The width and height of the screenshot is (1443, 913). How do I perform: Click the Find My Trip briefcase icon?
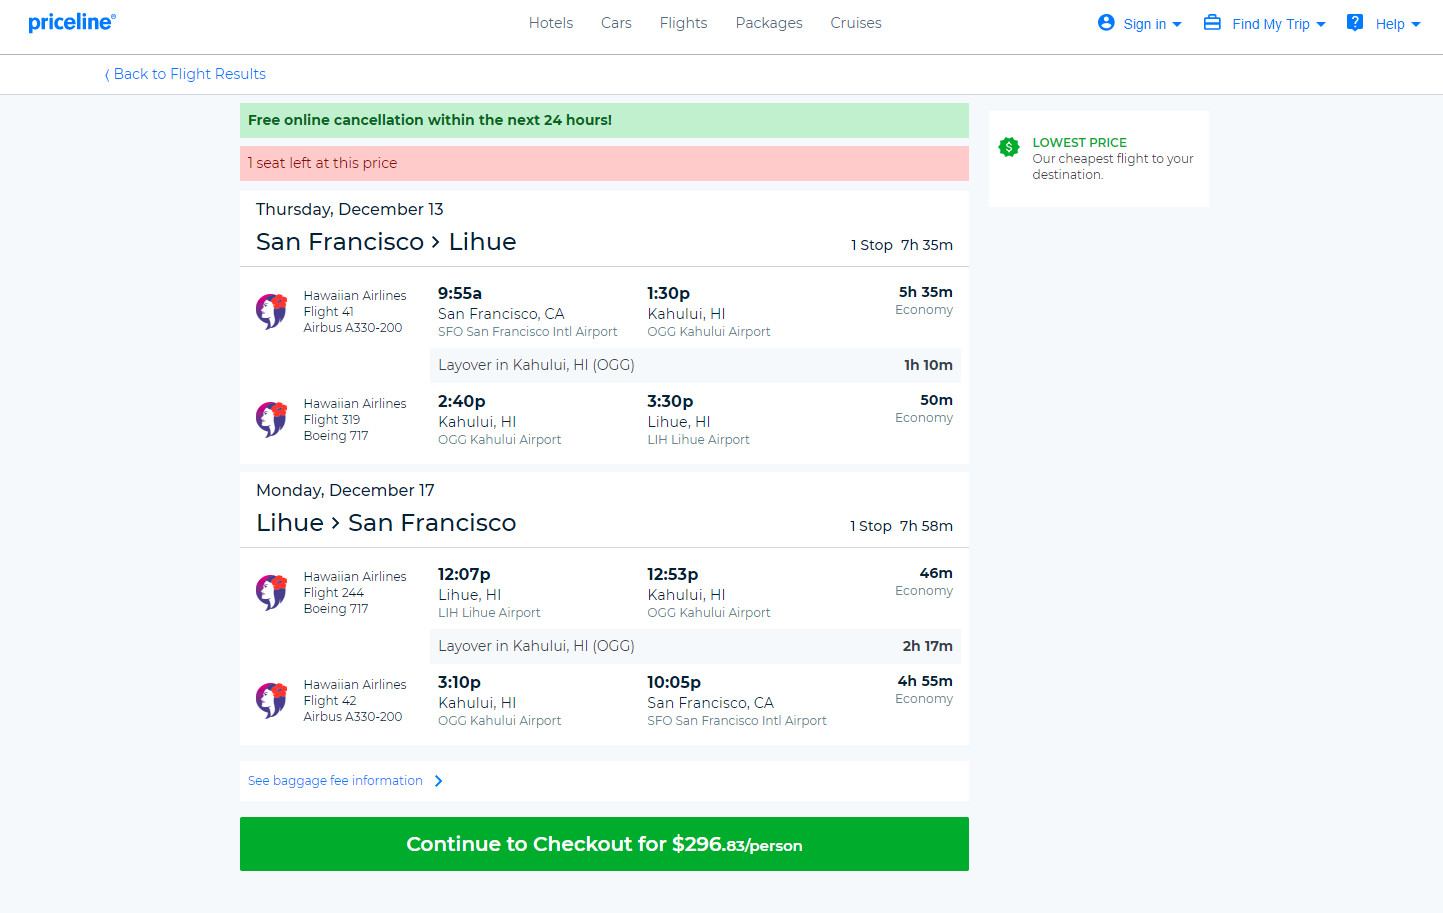[1212, 22]
